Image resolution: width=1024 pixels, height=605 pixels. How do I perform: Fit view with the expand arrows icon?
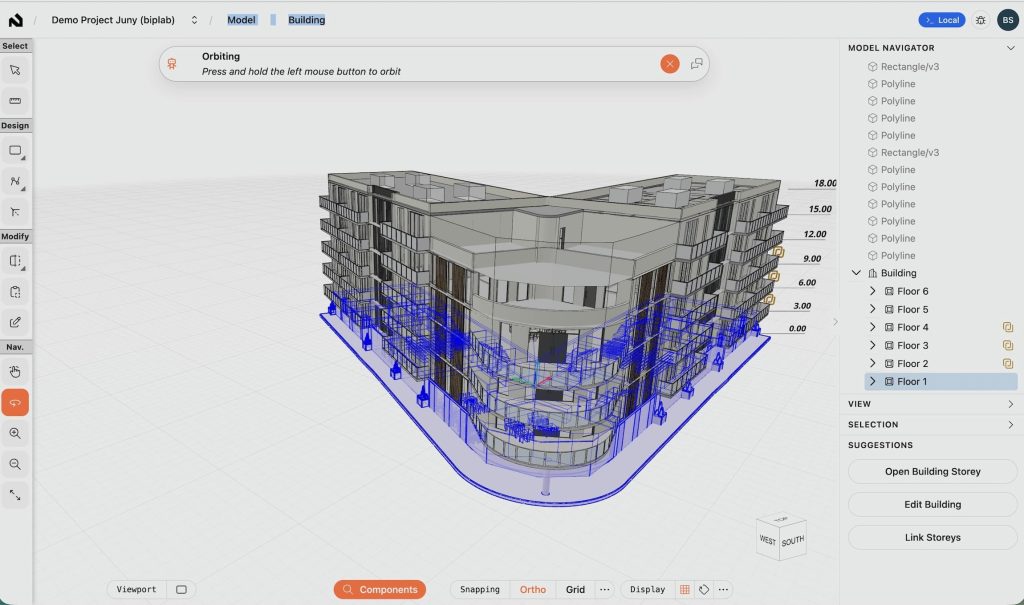click(x=15, y=495)
